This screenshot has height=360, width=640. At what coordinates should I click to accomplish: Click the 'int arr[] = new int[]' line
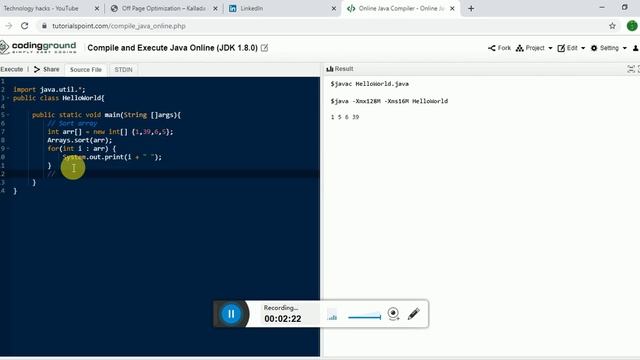(x=110, y=131)
